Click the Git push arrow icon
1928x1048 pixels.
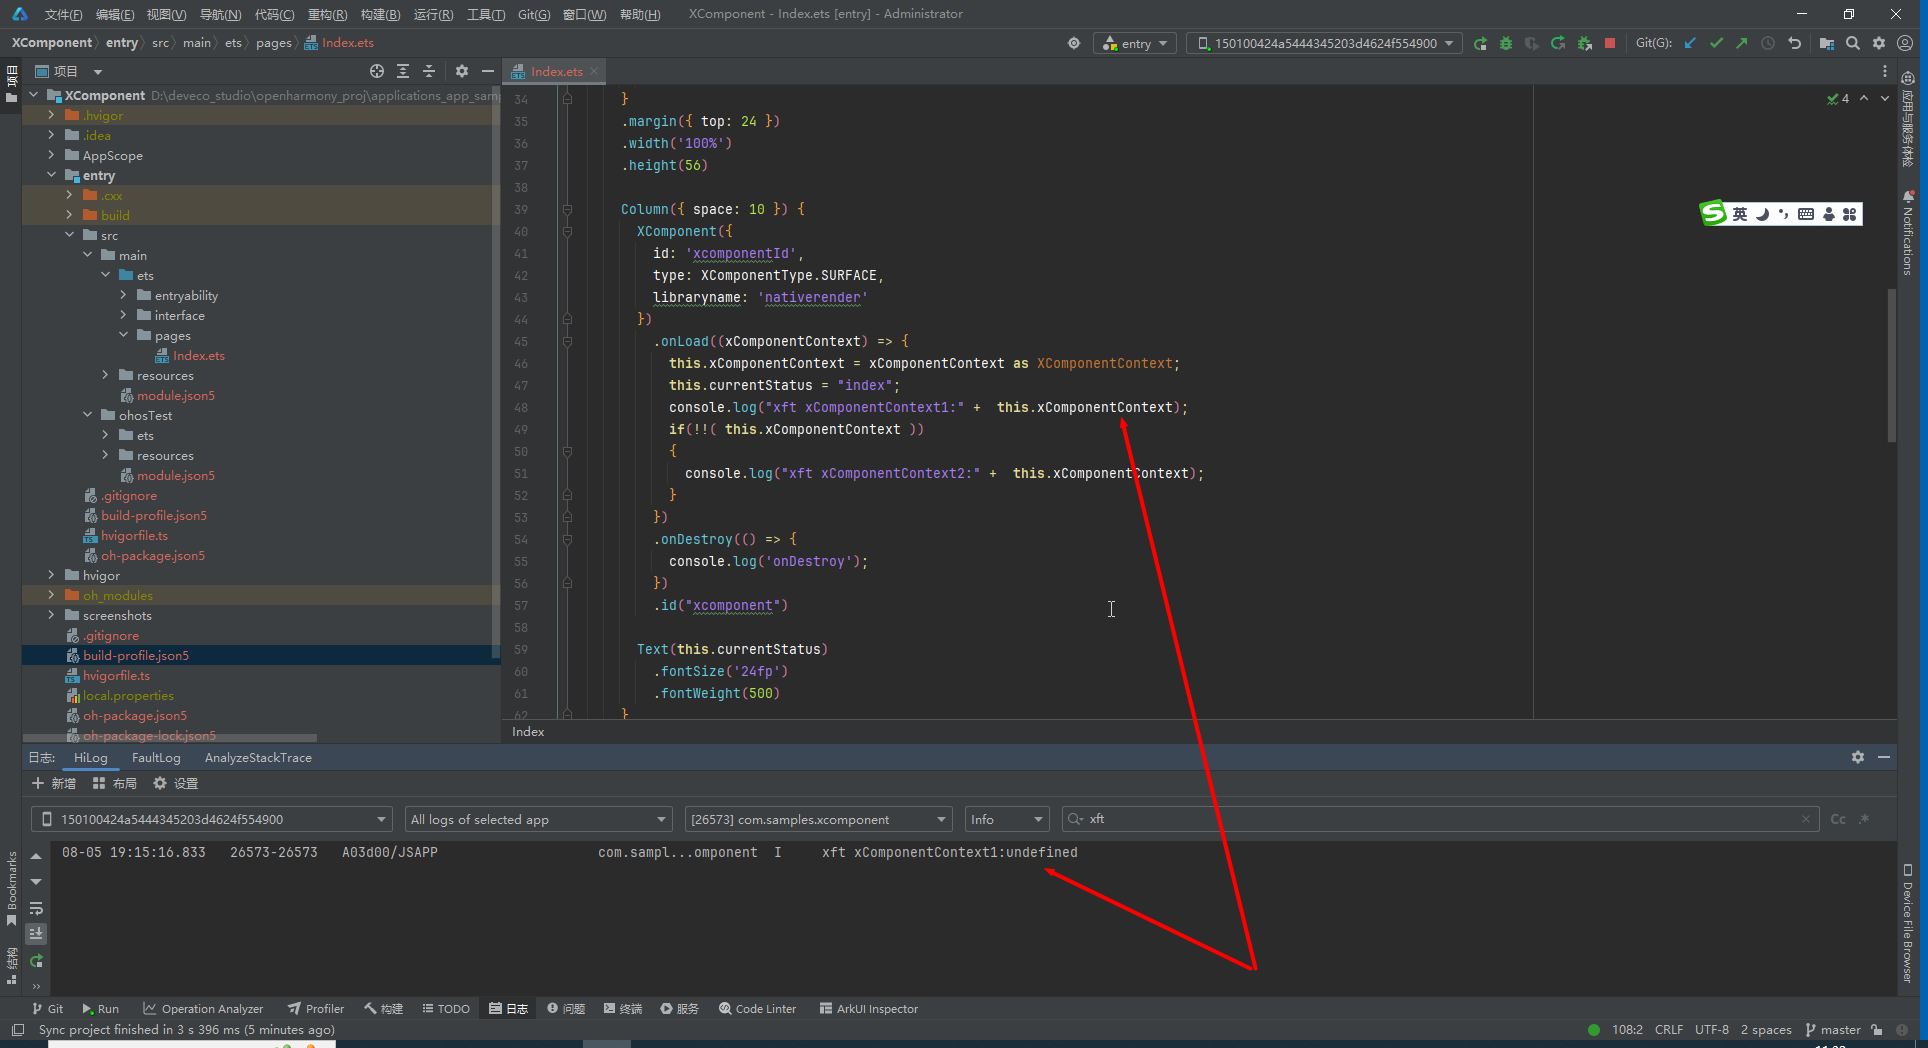pos(1742,44)
